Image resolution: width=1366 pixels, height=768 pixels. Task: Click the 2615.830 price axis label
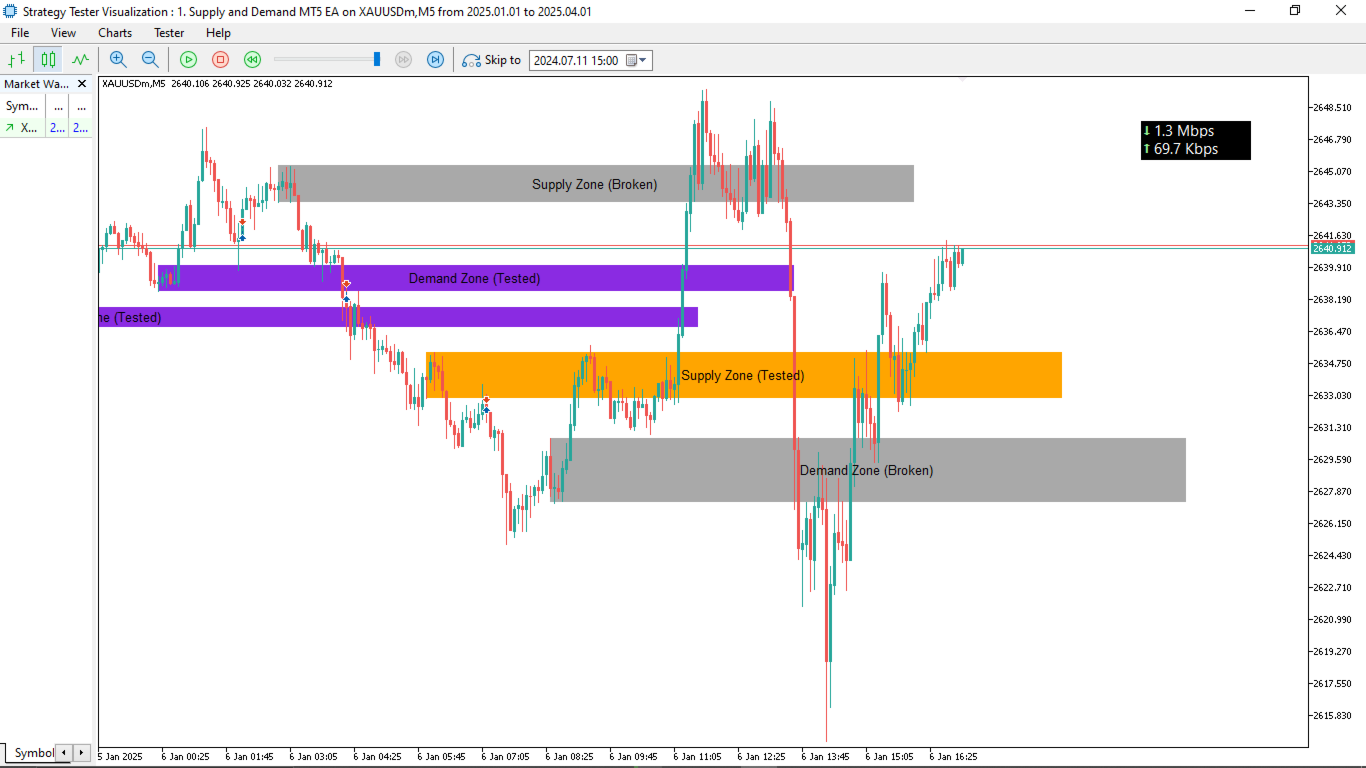click(1331, 715)
